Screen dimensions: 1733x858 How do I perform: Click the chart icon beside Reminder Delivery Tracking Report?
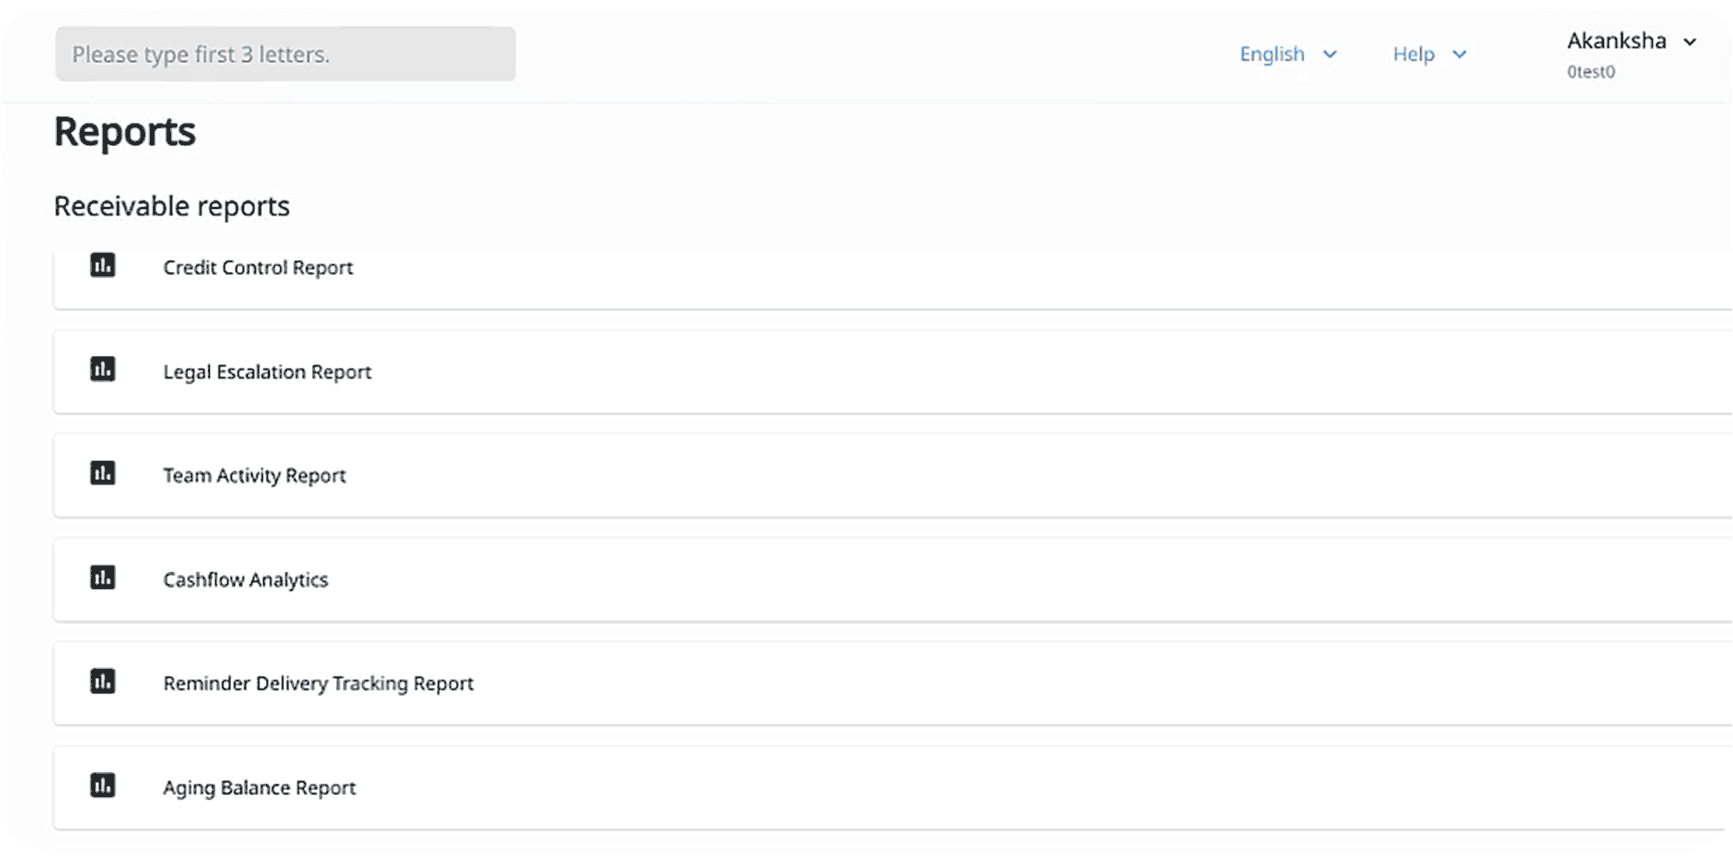pyautogui.click(x=103, y=681)
